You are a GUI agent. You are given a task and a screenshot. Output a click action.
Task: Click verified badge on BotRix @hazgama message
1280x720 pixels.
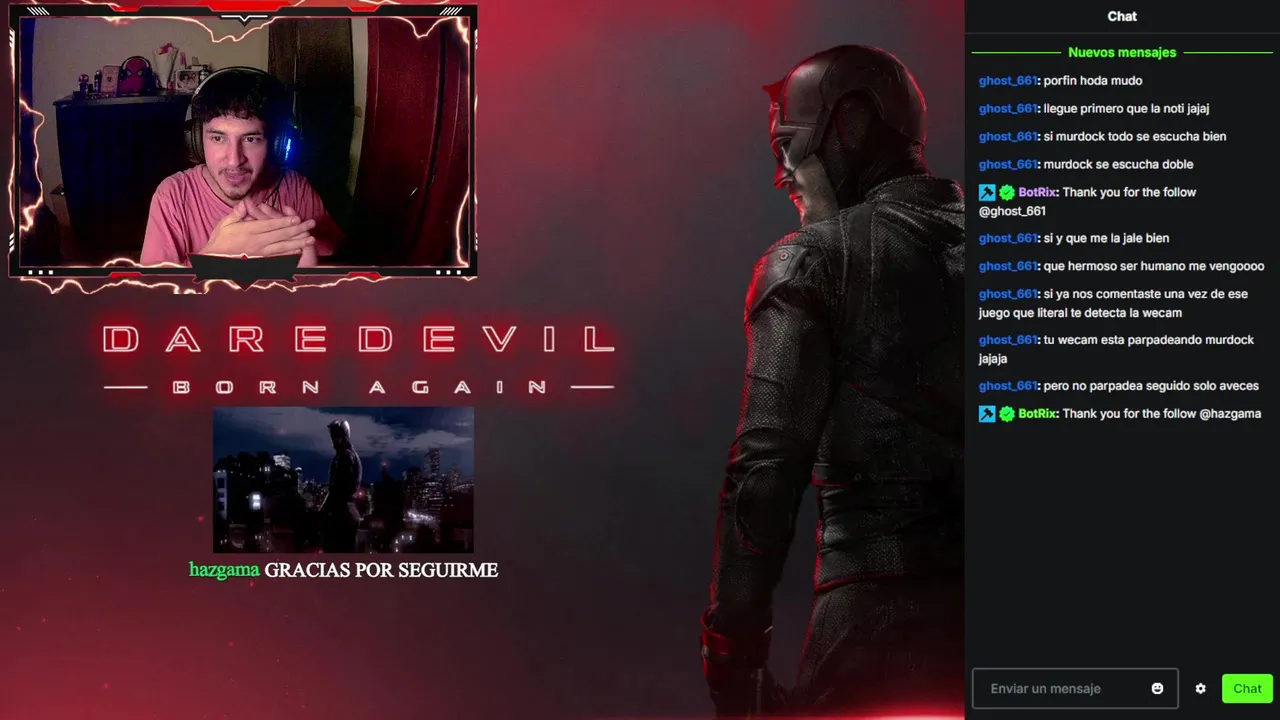[x=1007, y=413]
